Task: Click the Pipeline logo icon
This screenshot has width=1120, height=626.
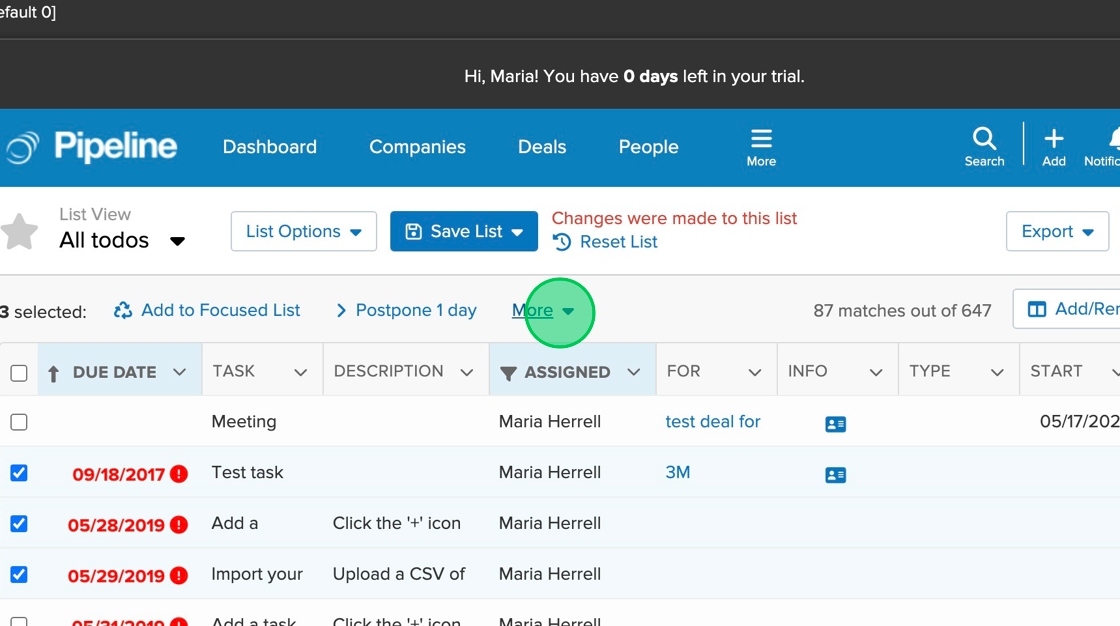Action: tap(22, 147)
